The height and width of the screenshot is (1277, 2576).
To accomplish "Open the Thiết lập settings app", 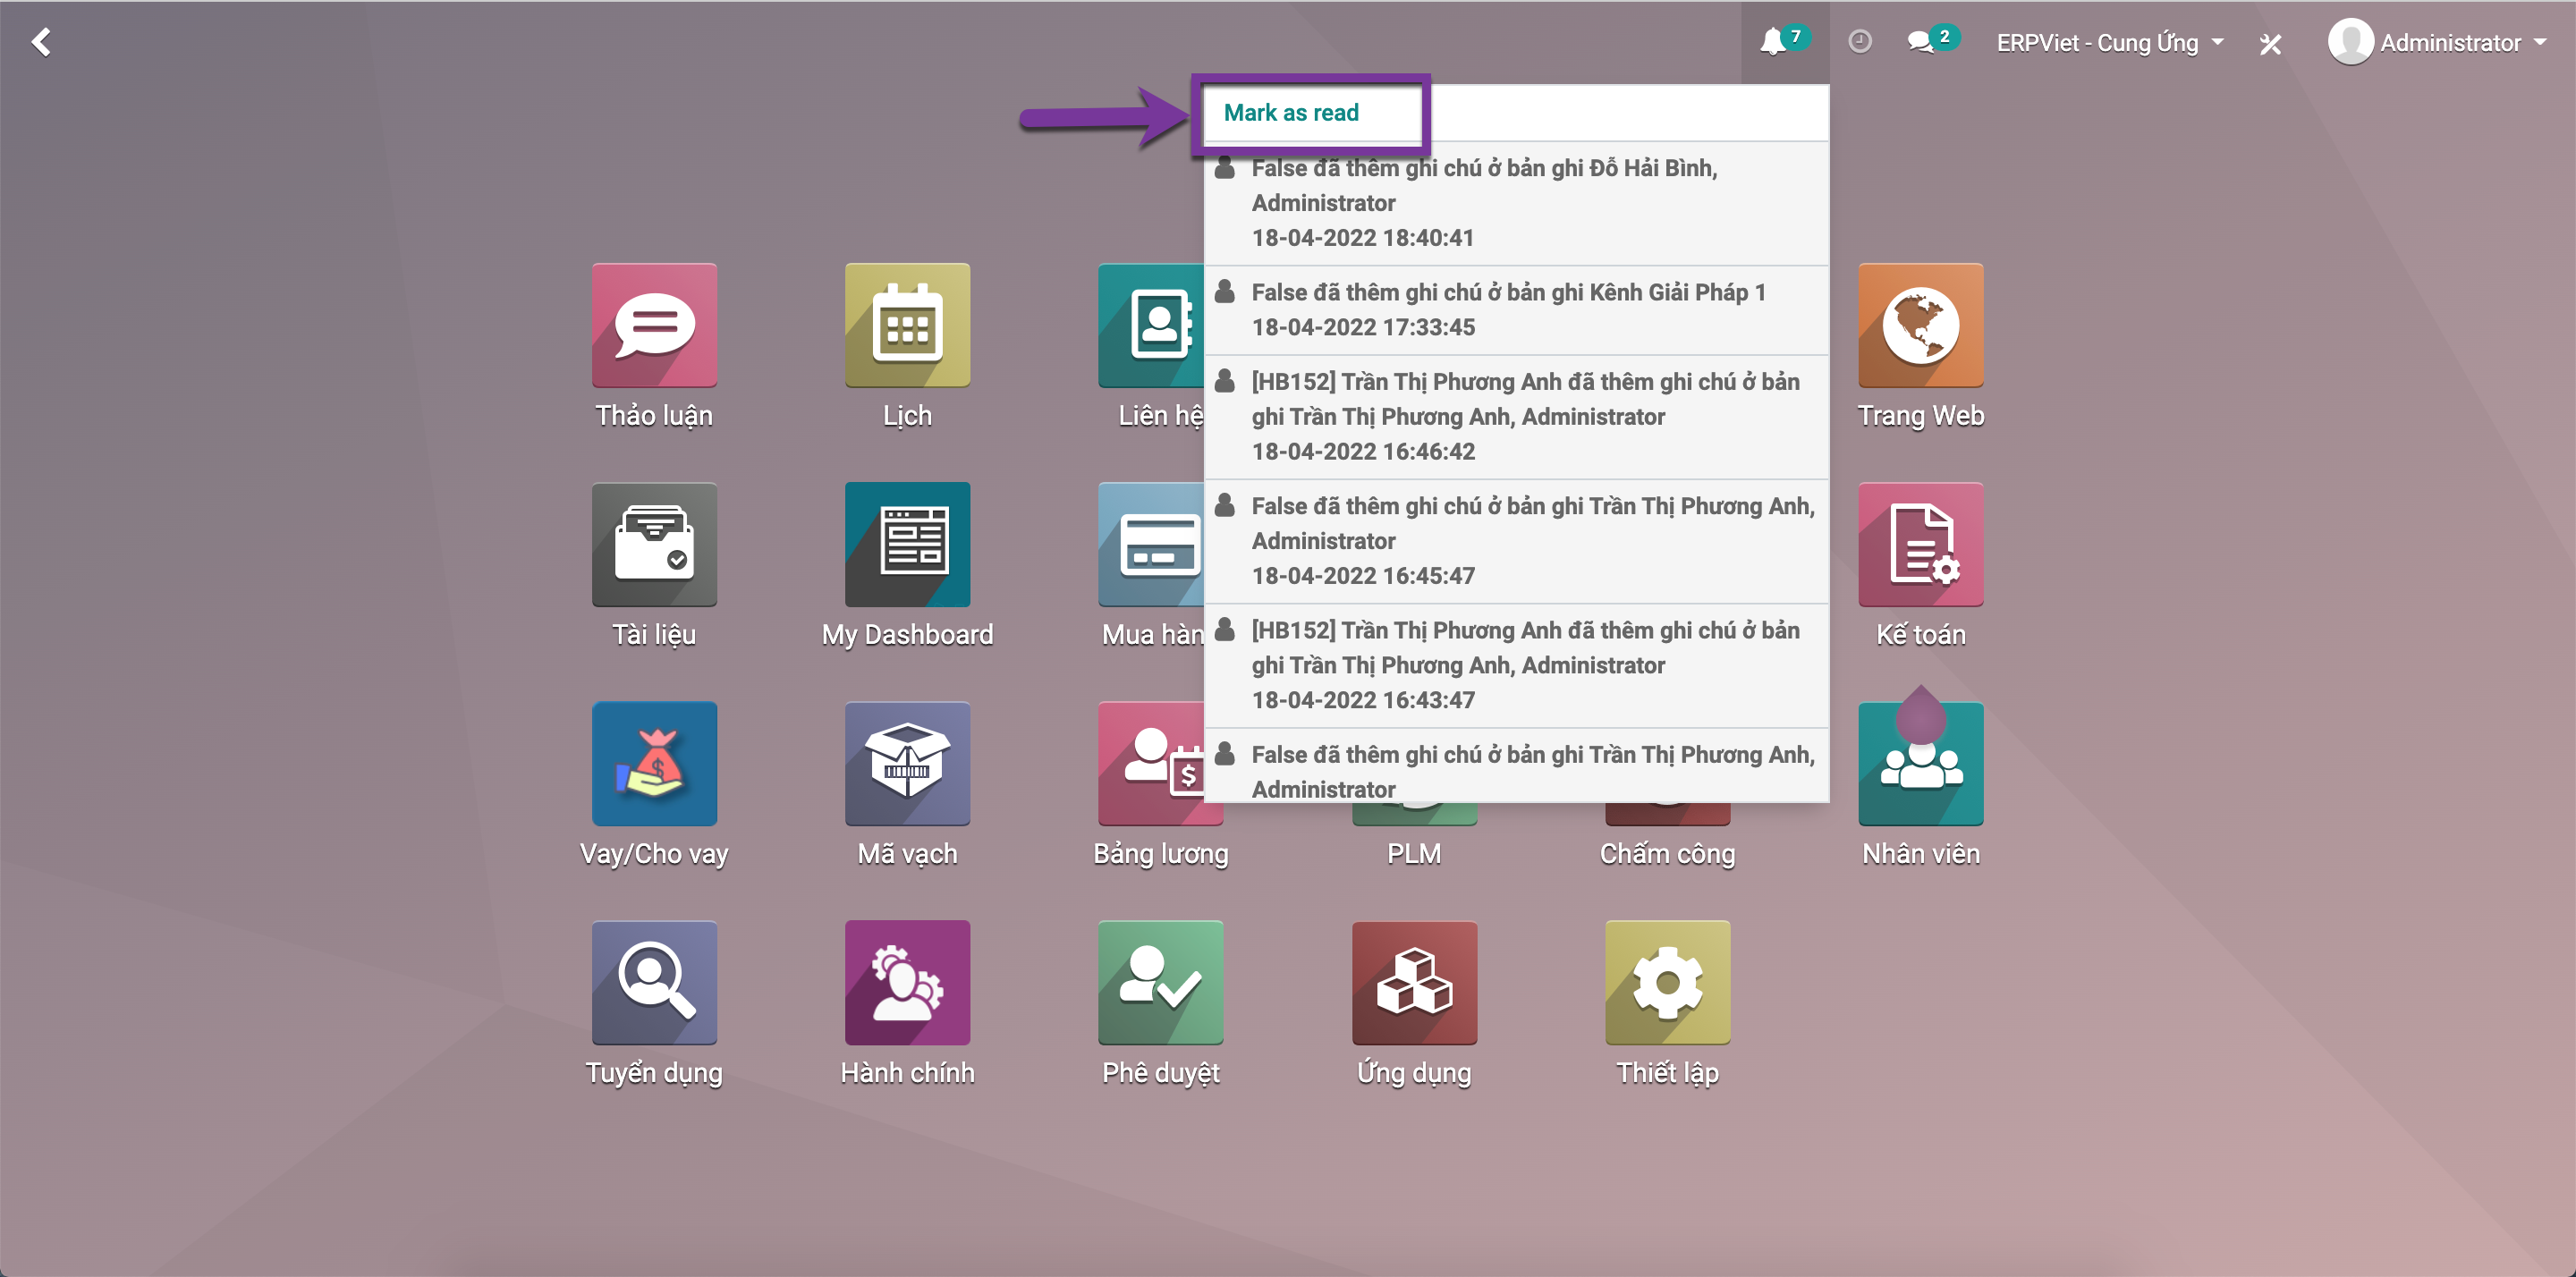I will click(1667, 982).
